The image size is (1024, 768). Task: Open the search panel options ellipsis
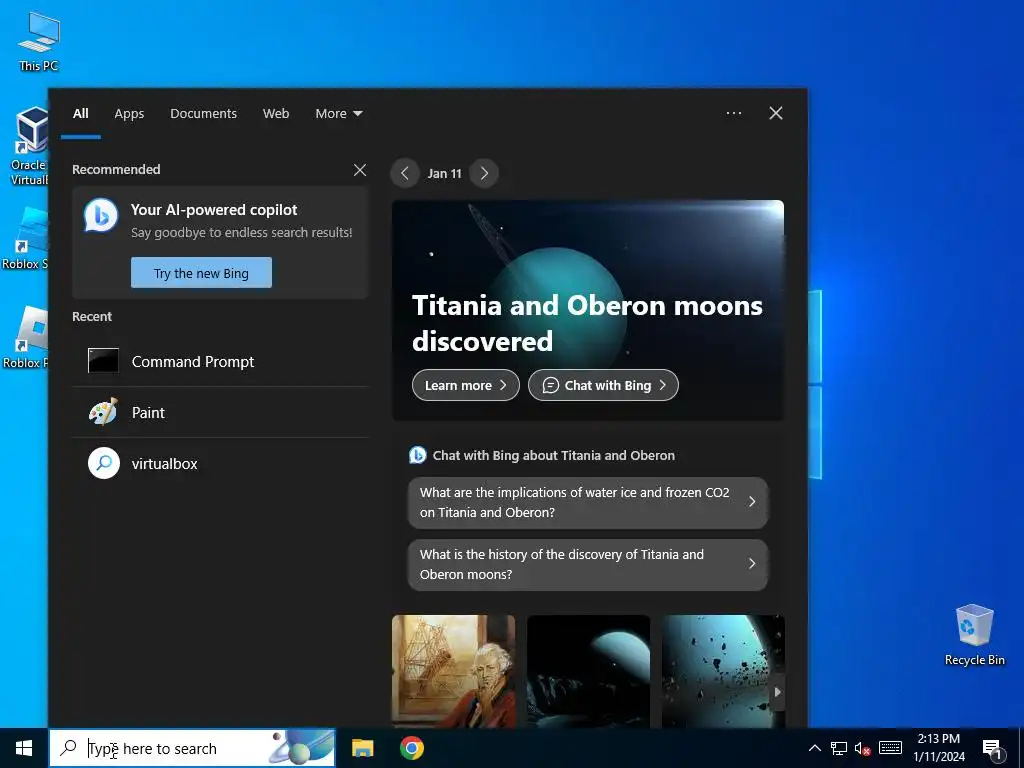(734, 113)
